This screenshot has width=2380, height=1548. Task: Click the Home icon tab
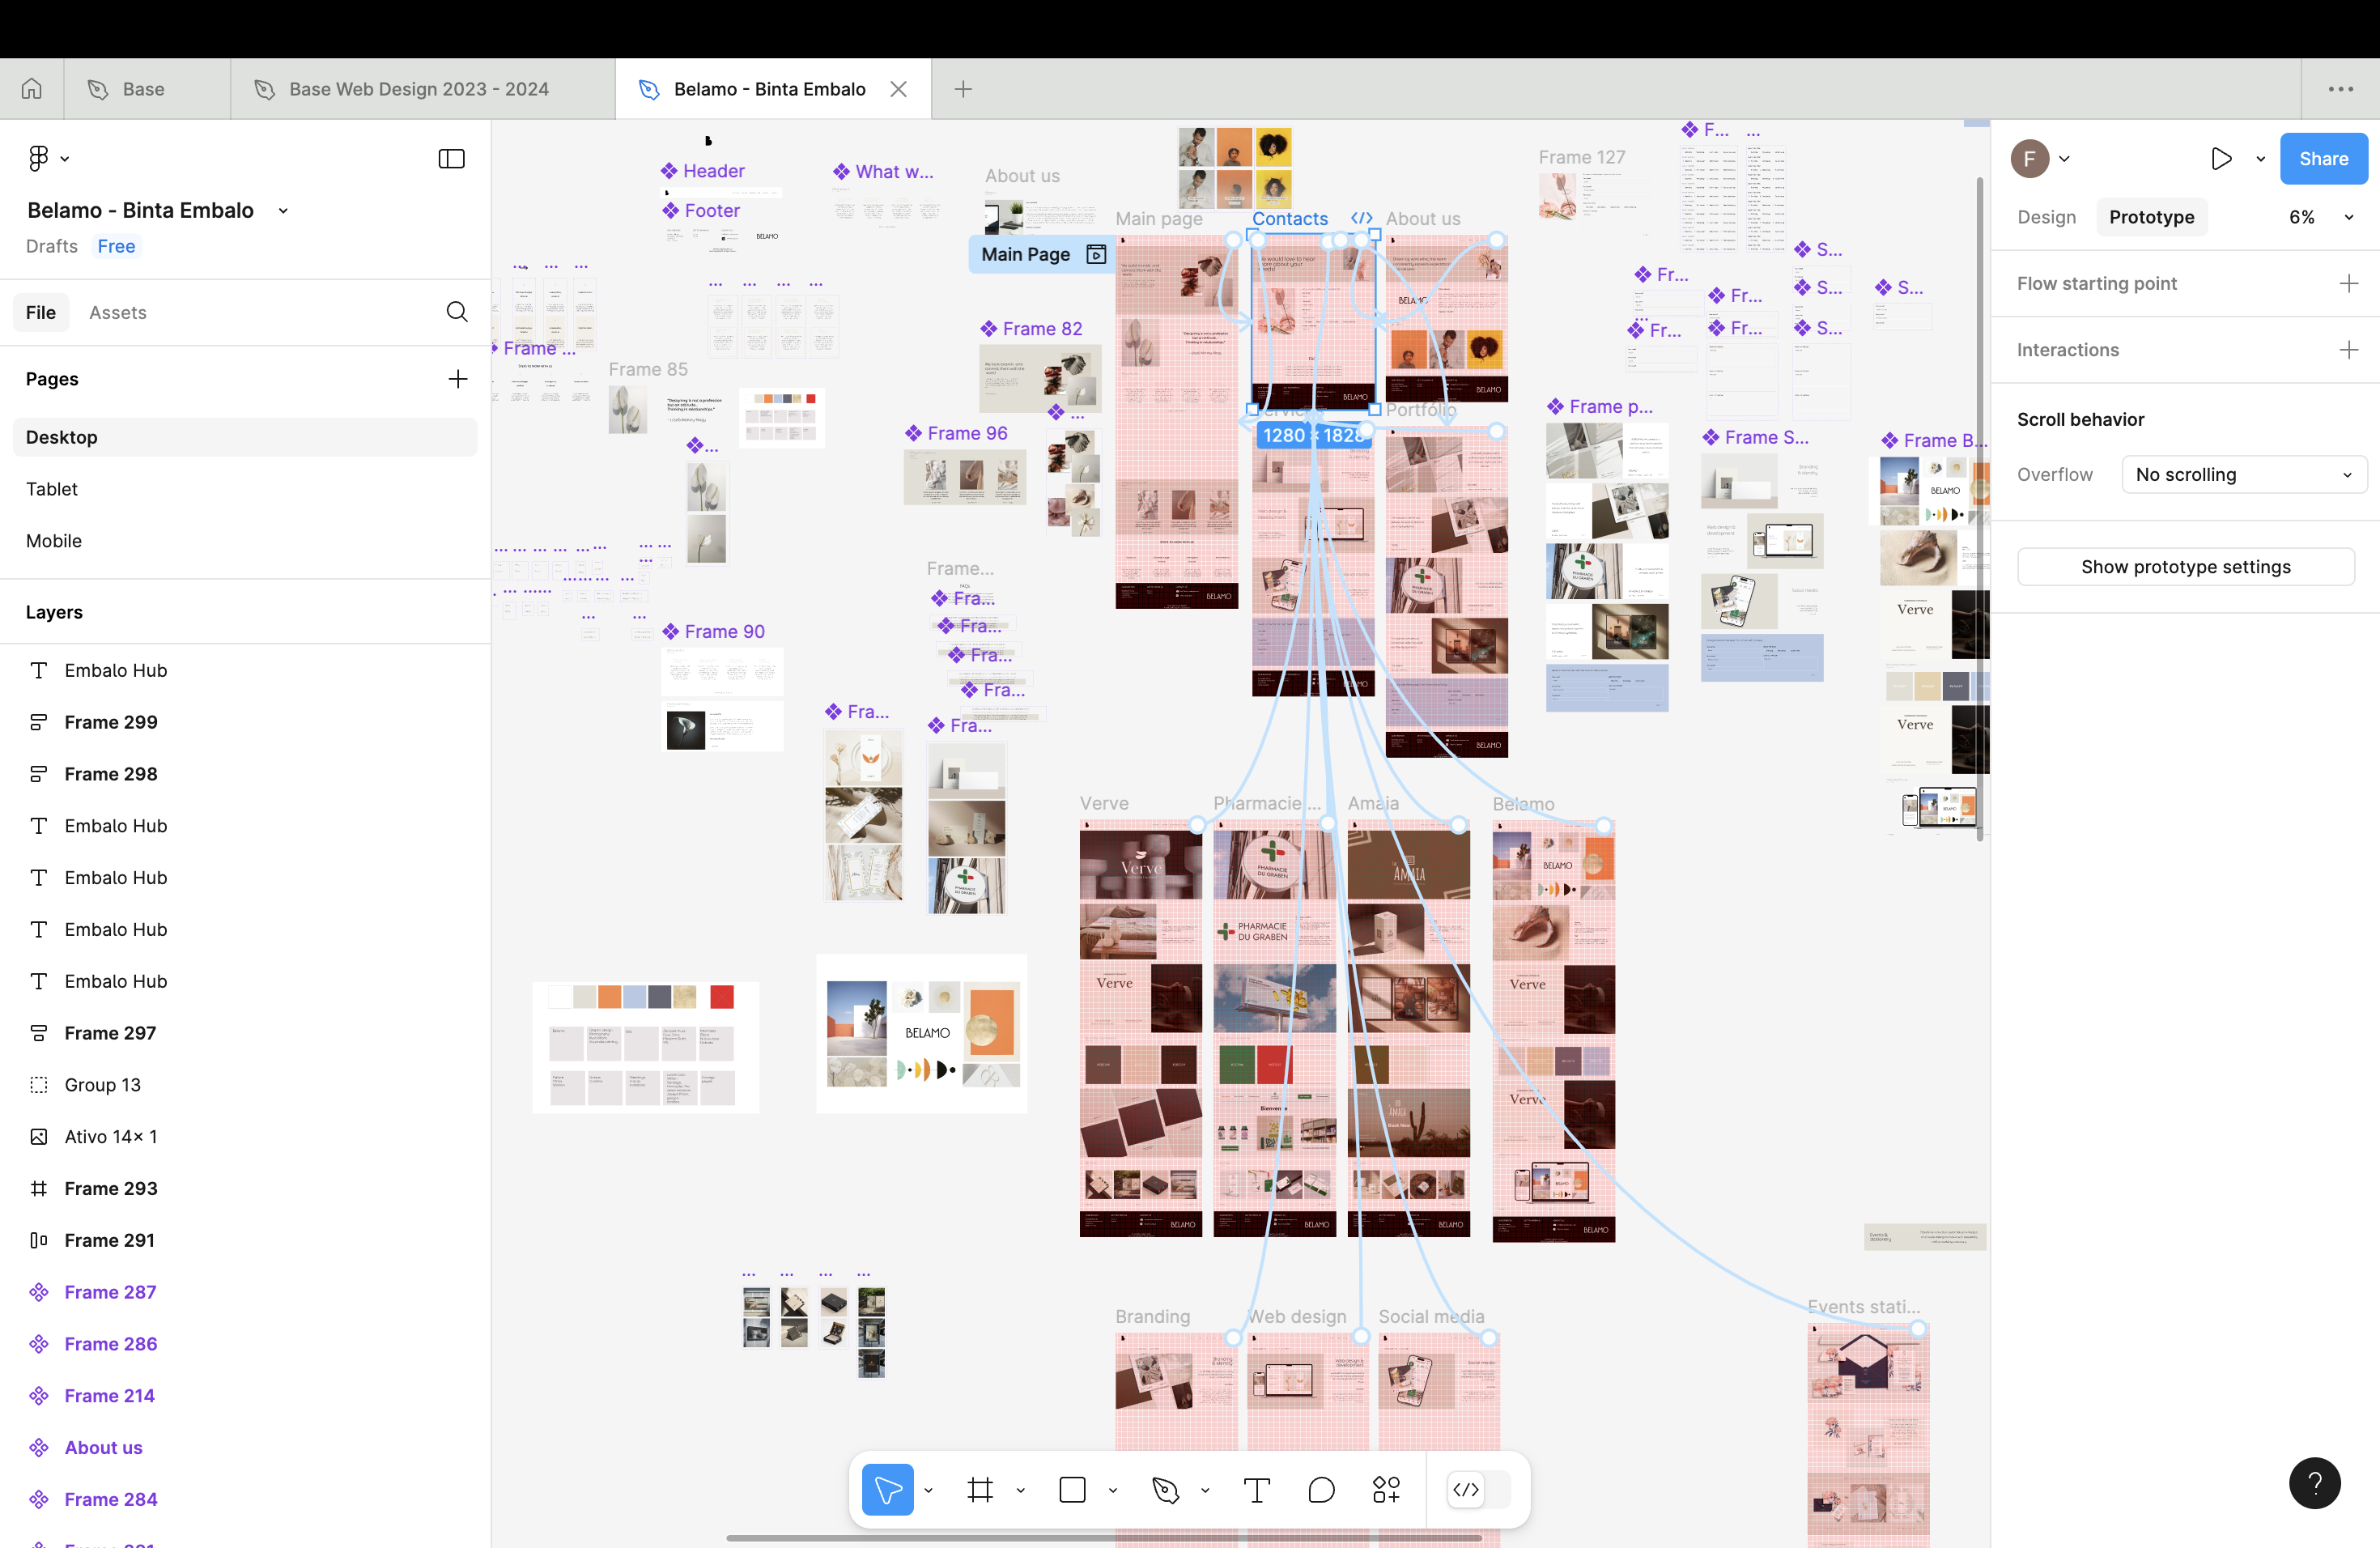[x=32, y=89]
